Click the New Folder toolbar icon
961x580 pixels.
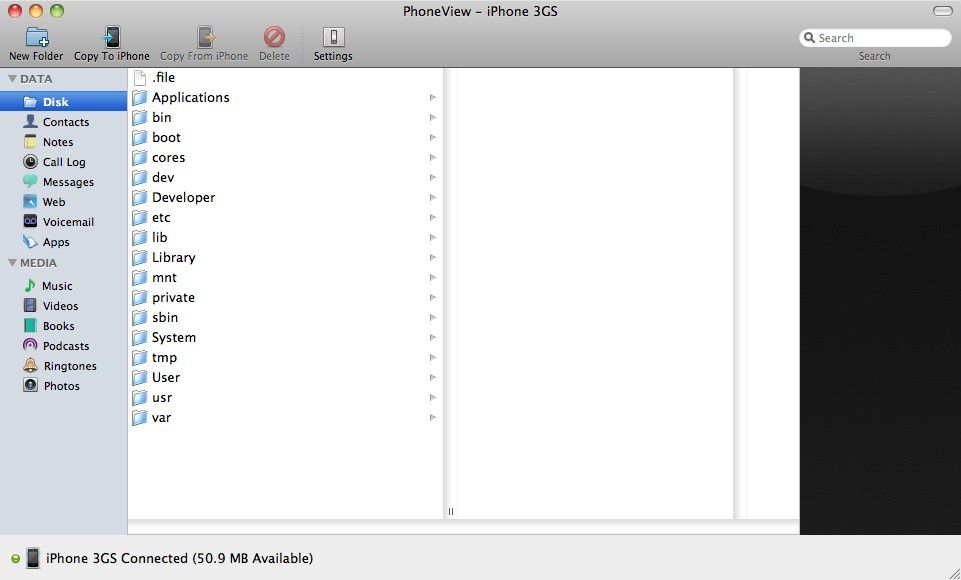pos(36,37)
